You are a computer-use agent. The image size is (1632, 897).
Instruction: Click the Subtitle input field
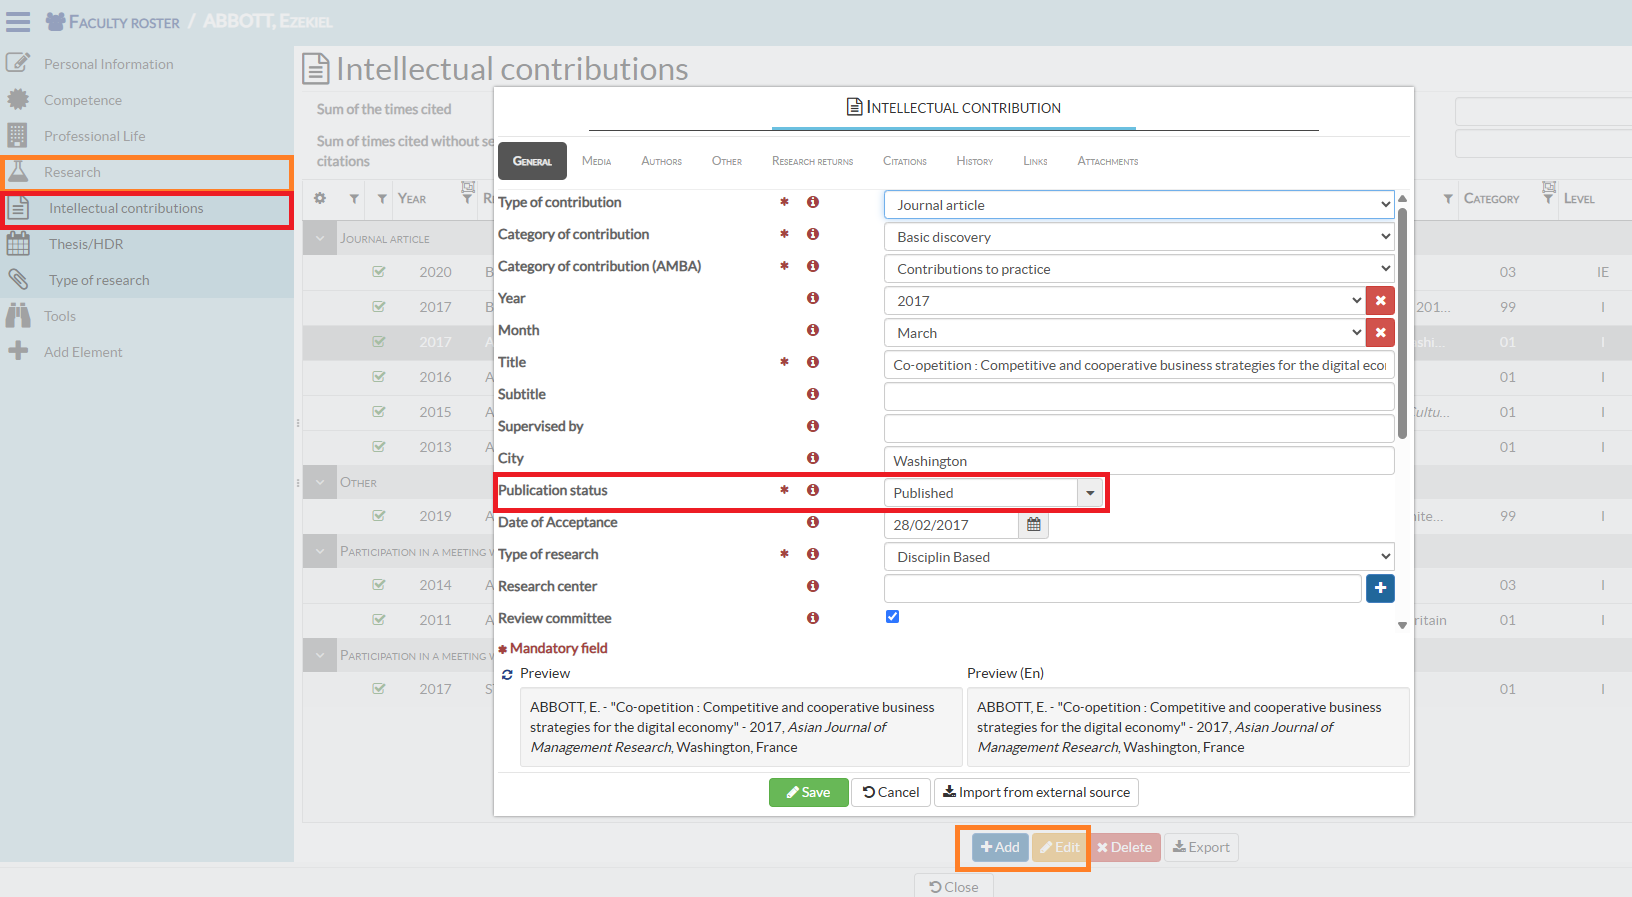(1138, 396)
